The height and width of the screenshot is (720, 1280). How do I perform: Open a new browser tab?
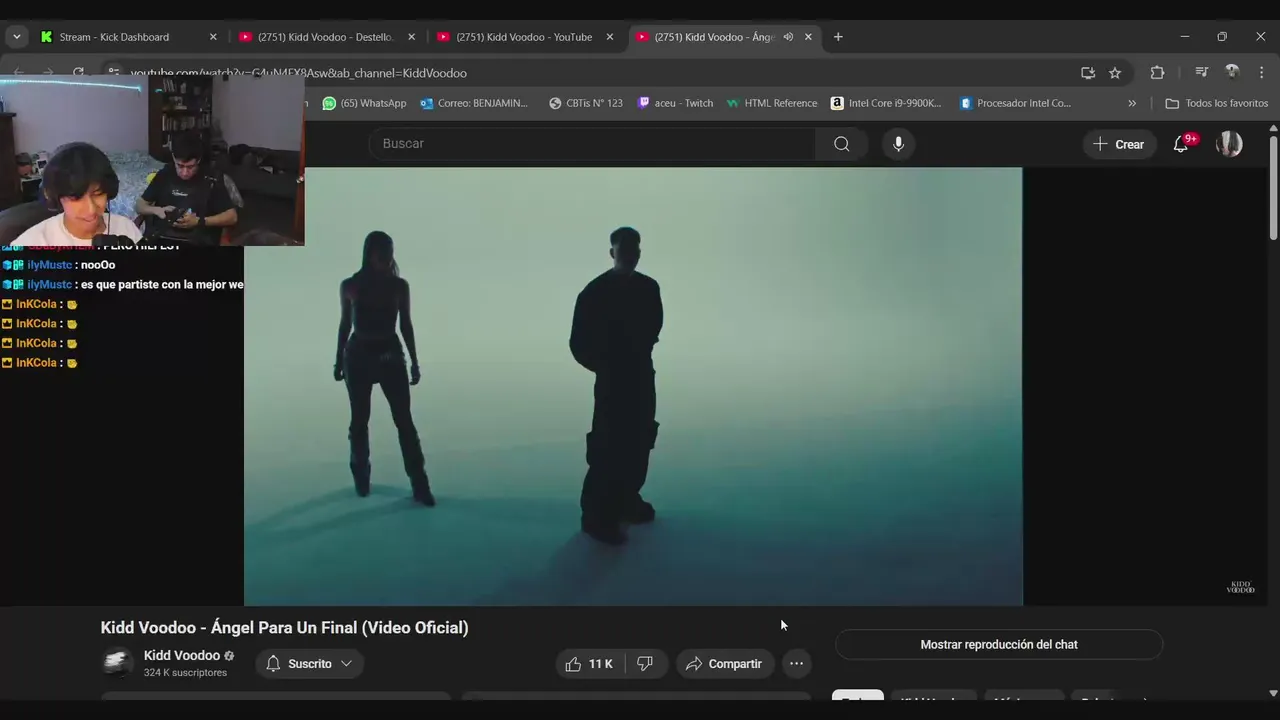coord(838,37)
